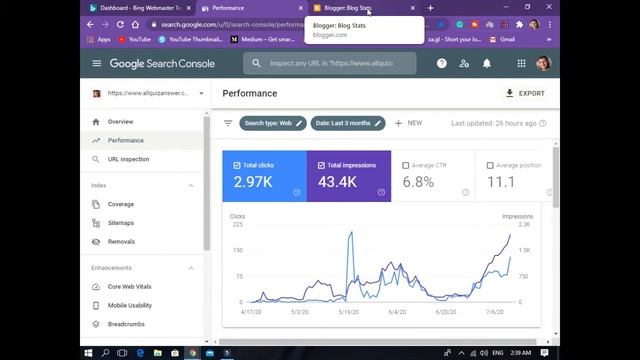
Task: Open the Google account avatar
Action: [543, 63]
